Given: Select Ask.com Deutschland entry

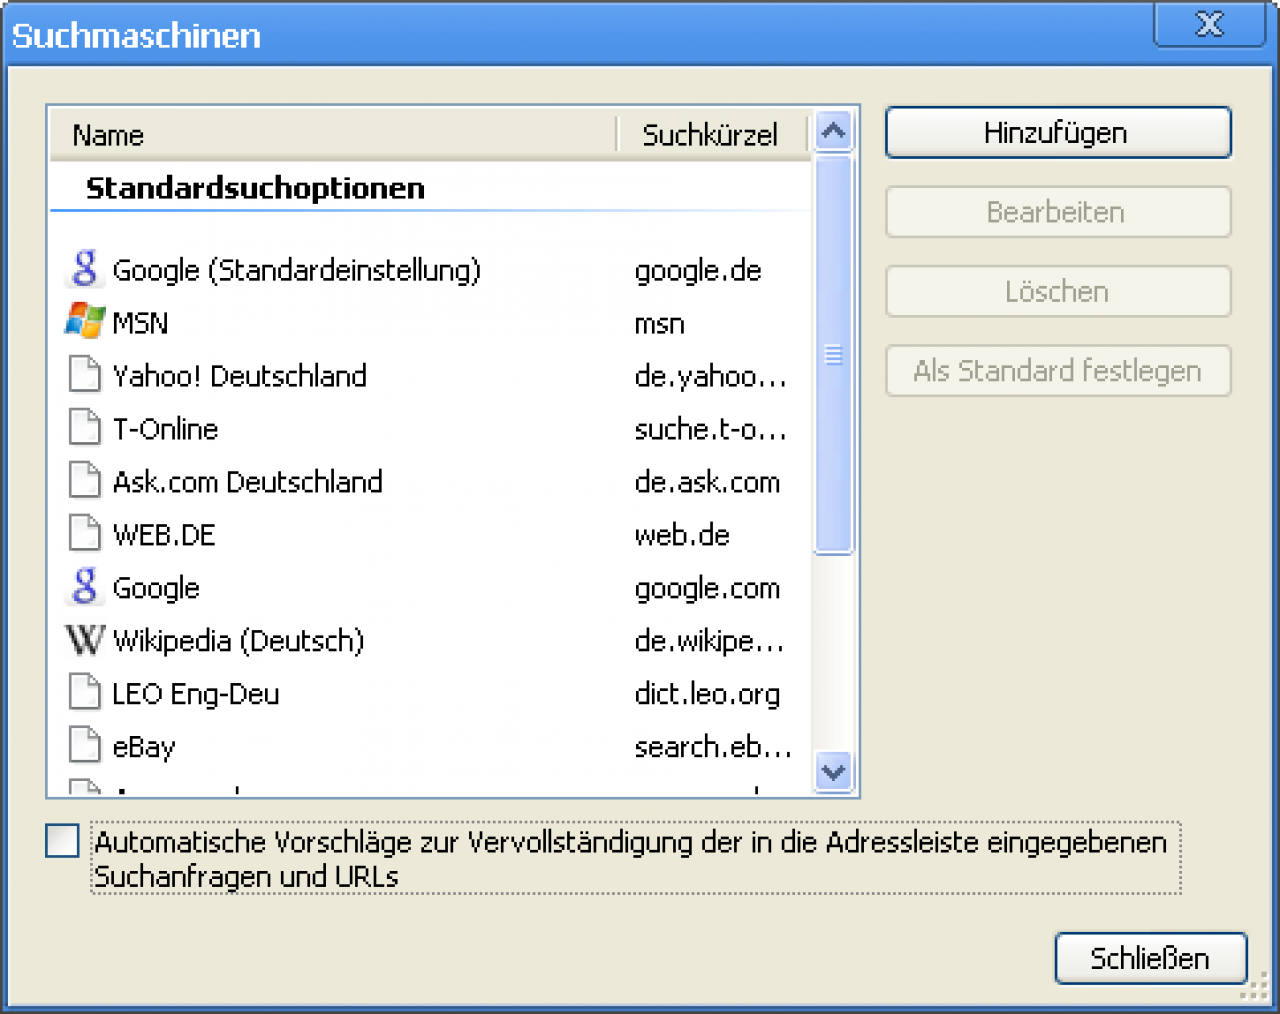Looking at the screenshot, I should (x=431, y=482).
